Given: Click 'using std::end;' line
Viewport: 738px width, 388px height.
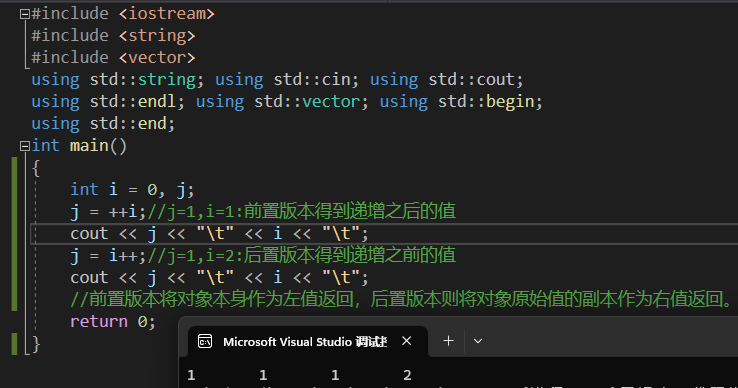Looking at the screenshot, I should click(103, 124).
